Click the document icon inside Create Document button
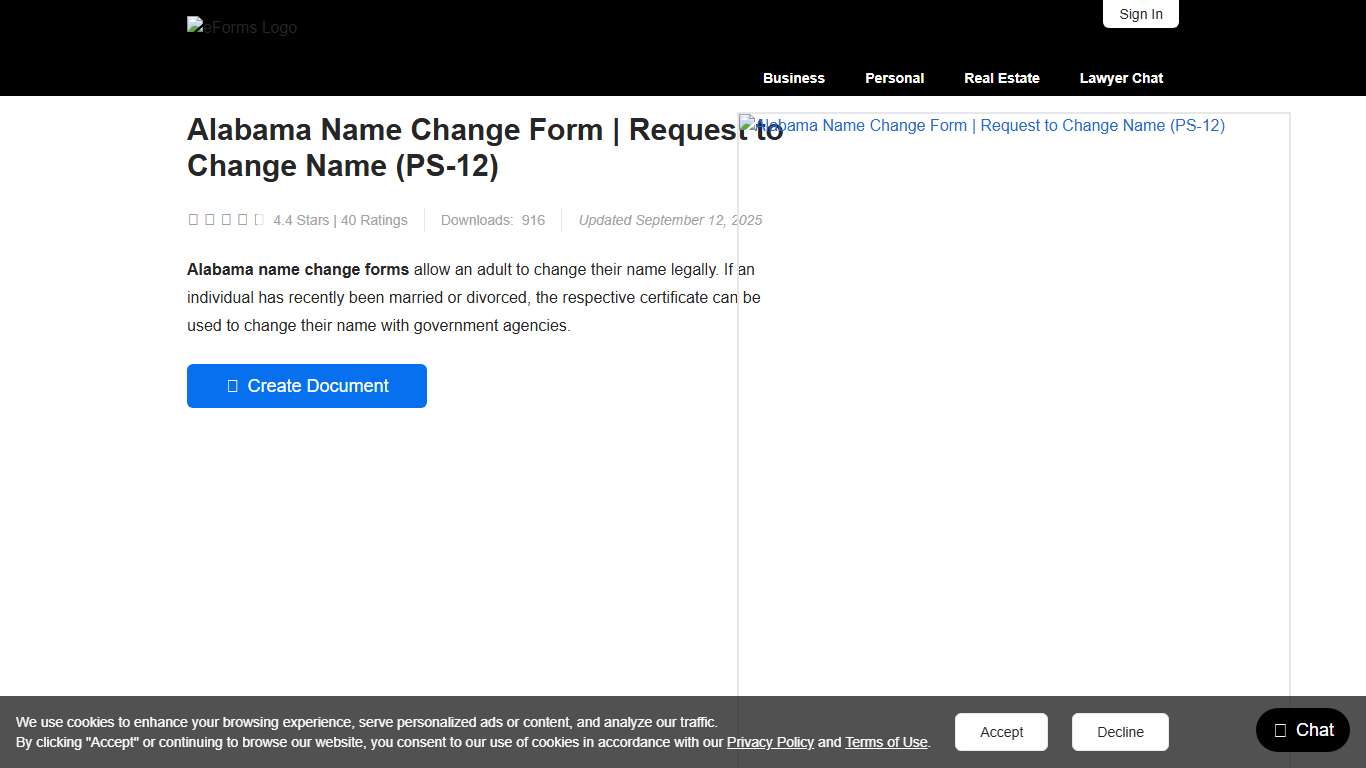 [x=233, y=385]
